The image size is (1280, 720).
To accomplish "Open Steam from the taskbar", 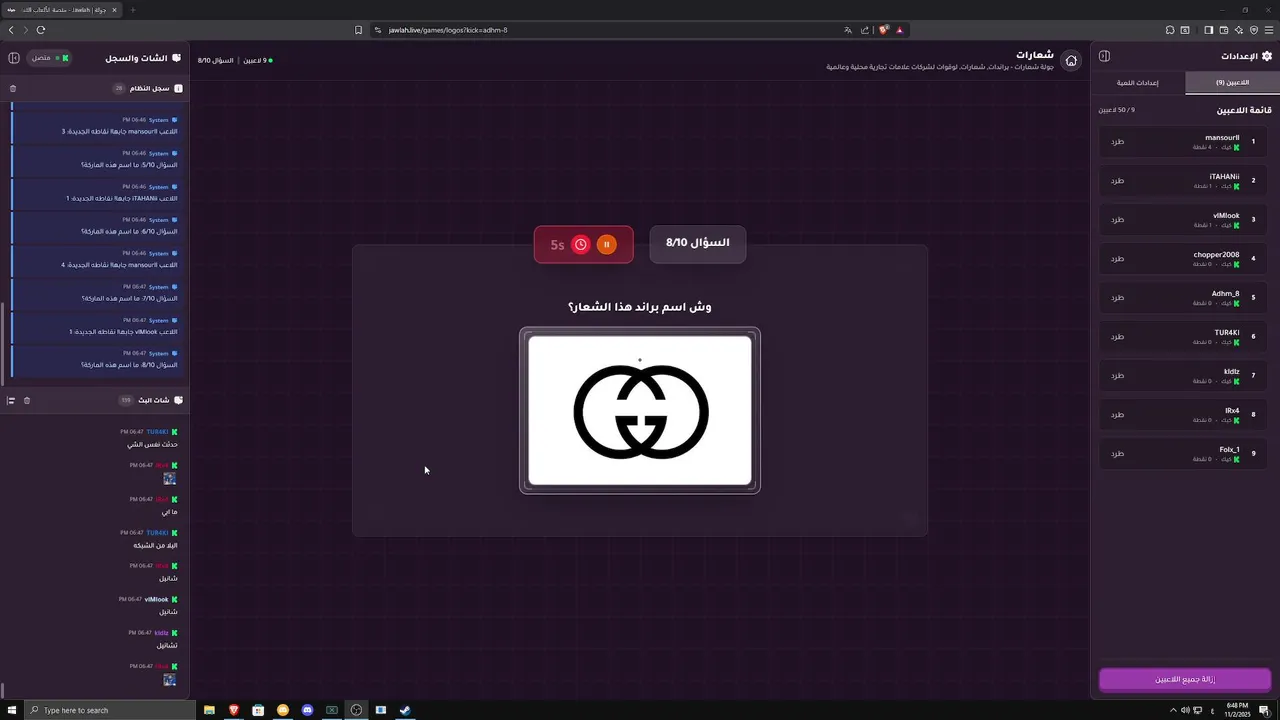I will pos(405,710).
